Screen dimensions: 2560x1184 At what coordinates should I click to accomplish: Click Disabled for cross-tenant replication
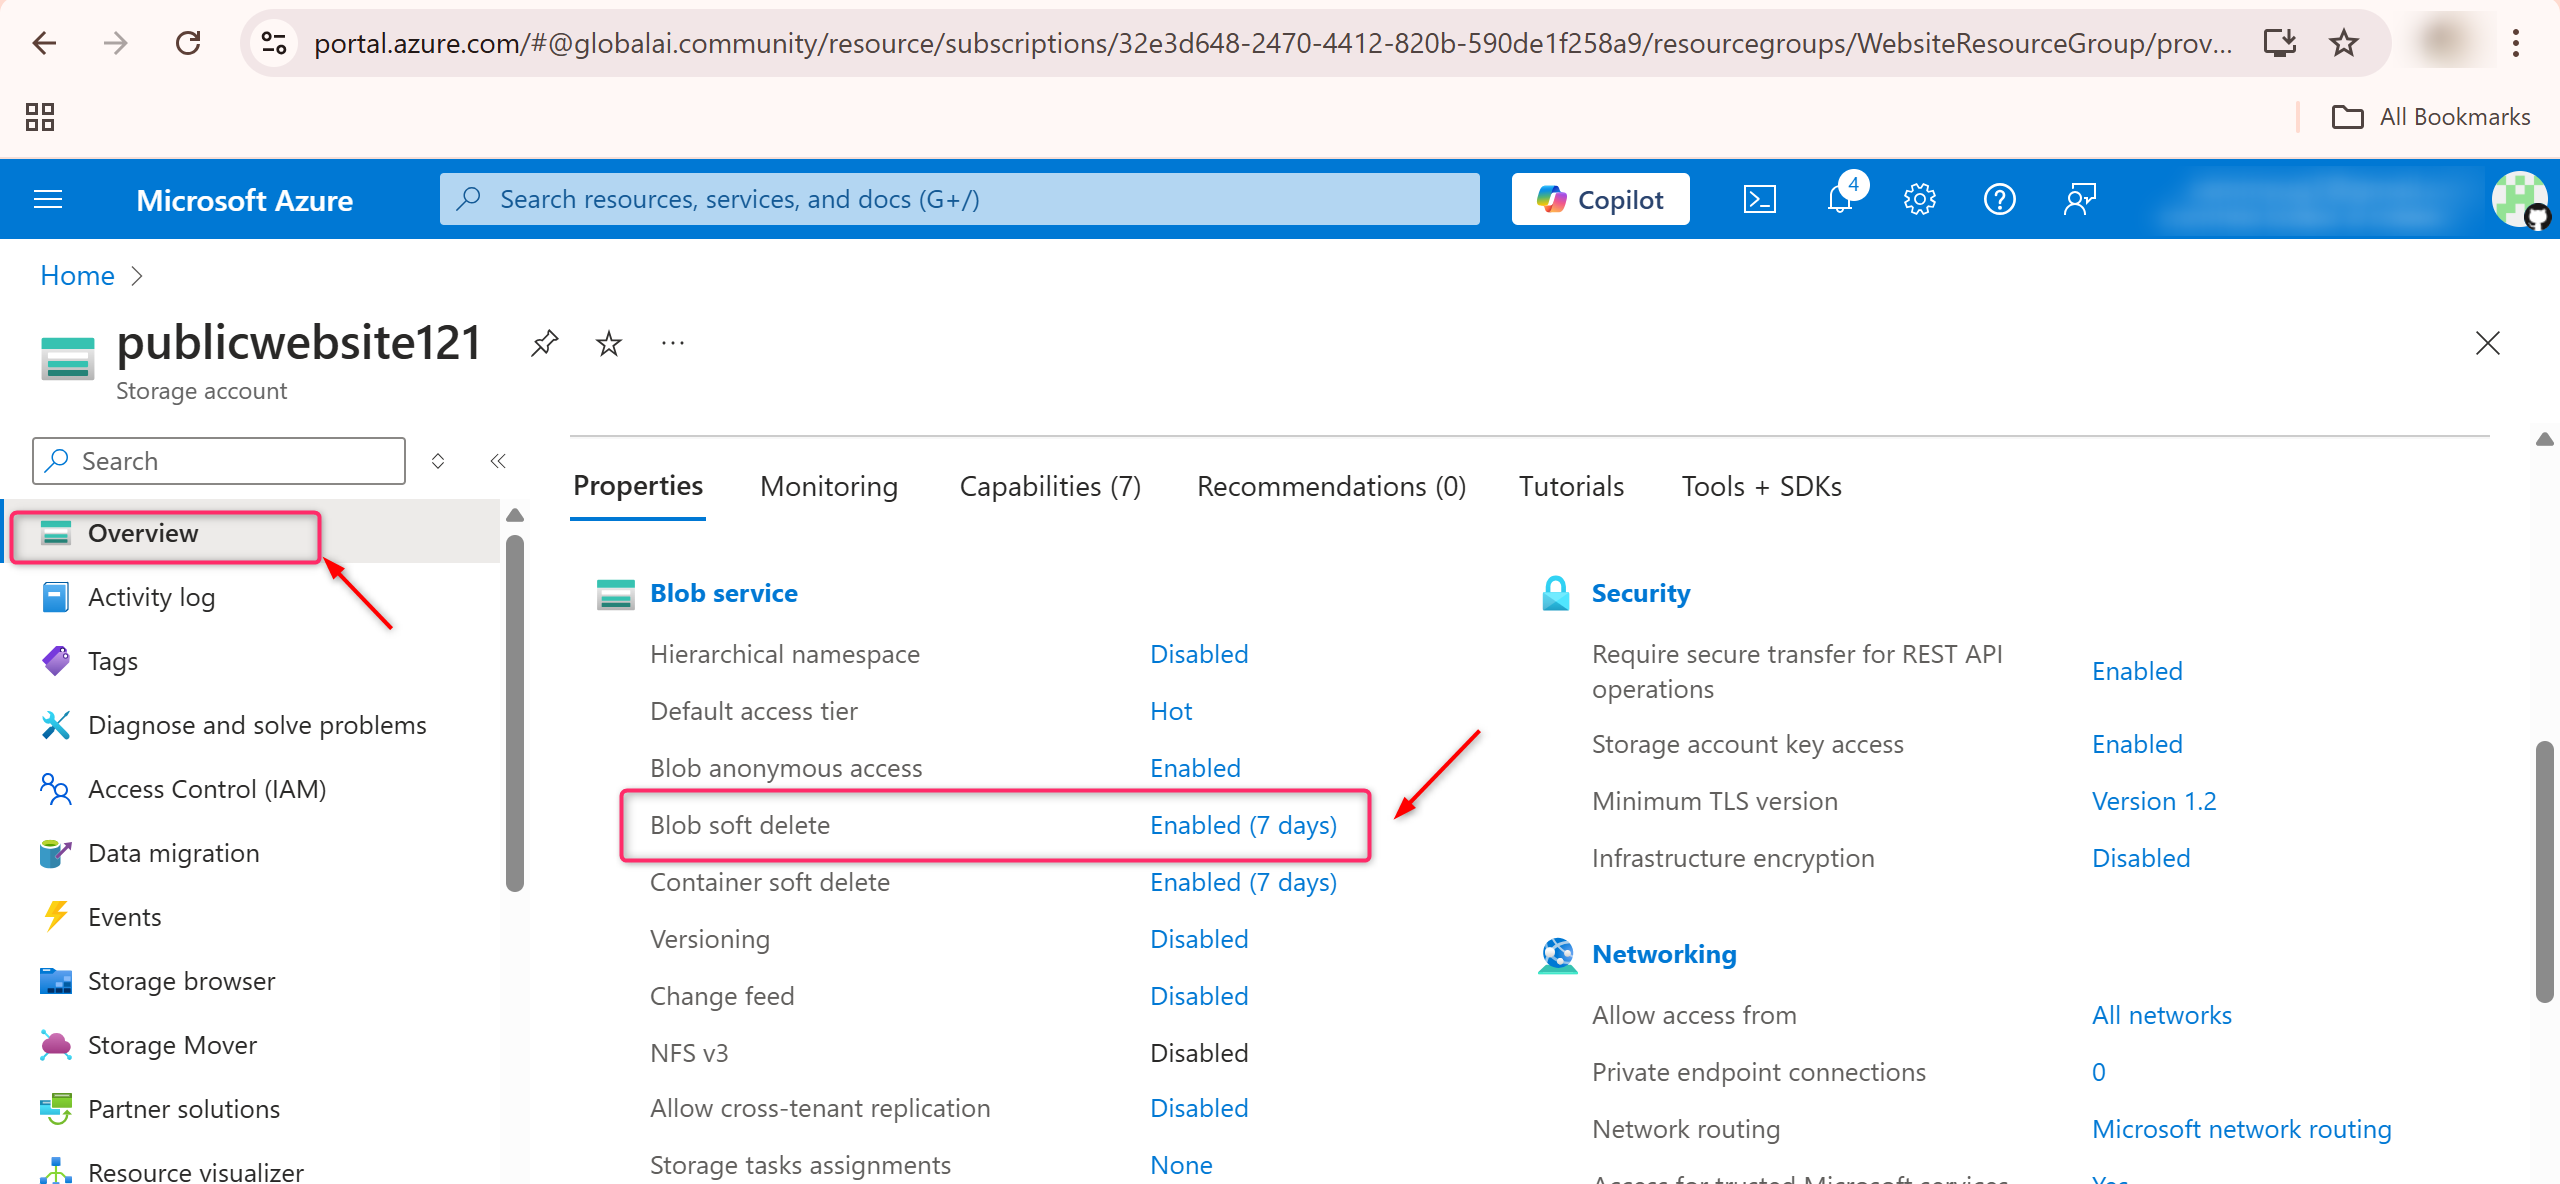(x=1199, y=1108)
